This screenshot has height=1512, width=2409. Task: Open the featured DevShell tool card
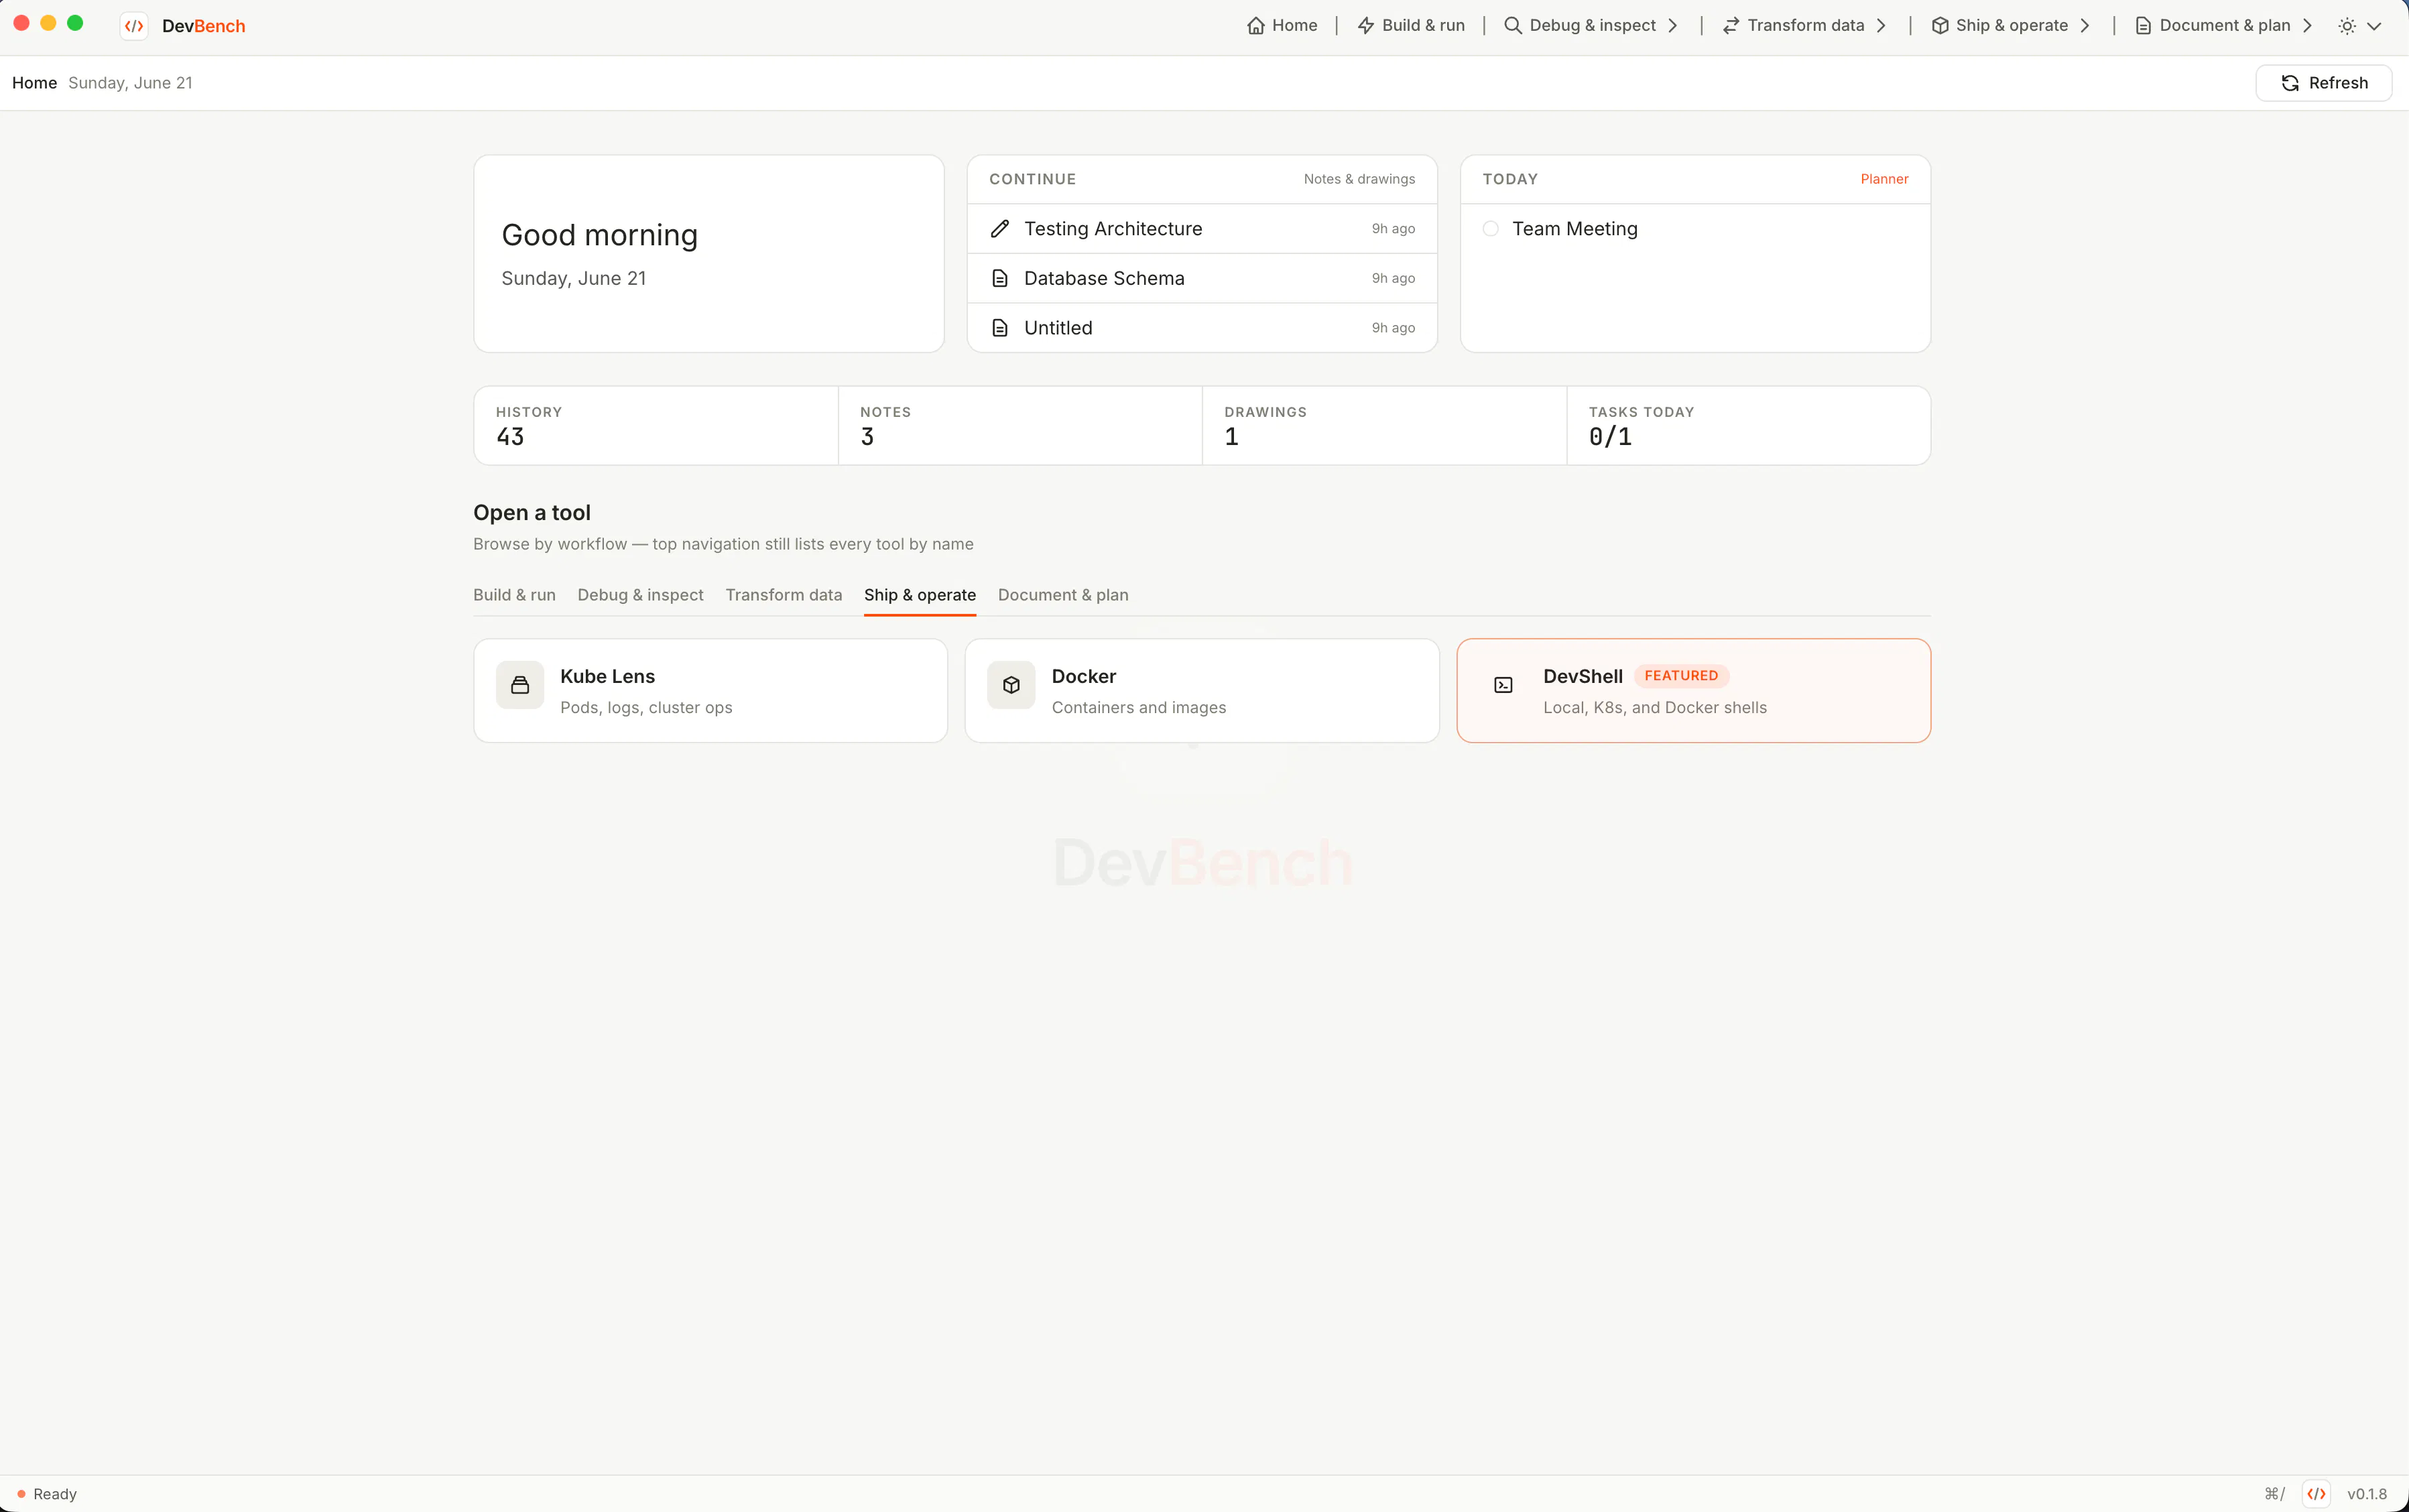pyautogui.click(x=1693, y=691)
